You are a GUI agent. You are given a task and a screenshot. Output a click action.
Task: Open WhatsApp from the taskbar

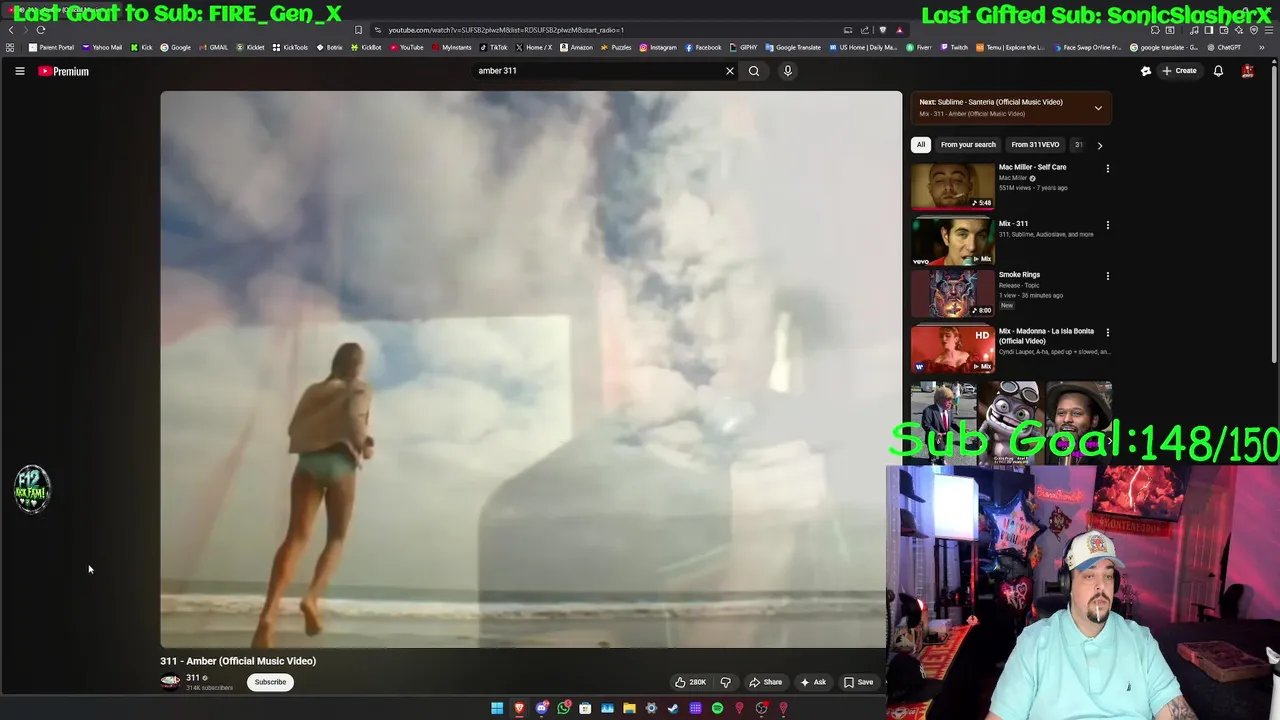click(563, 709)
